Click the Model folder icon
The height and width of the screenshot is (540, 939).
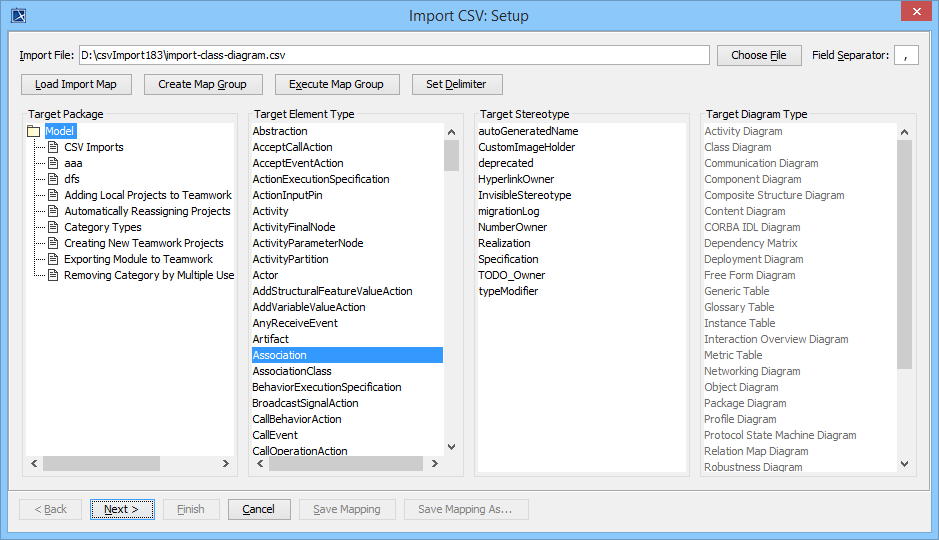coord(34,131)
